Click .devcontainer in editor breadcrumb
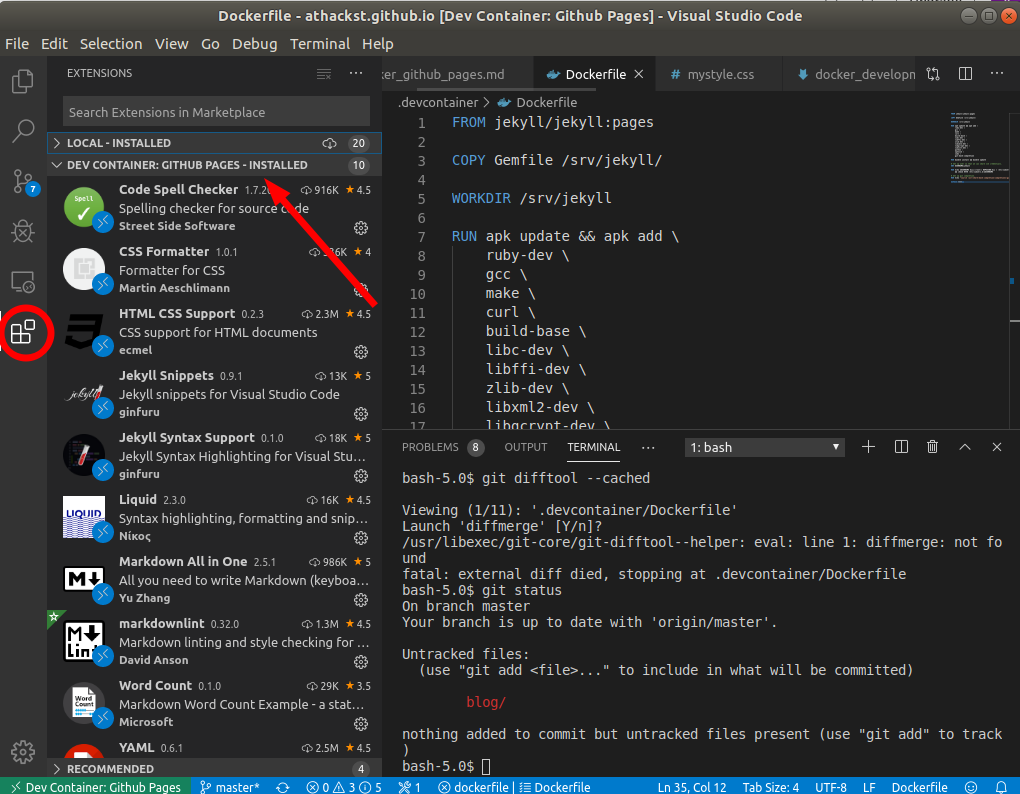This screenshot has height=794, width=1020. pyautogui.click(x=438, y=102)
